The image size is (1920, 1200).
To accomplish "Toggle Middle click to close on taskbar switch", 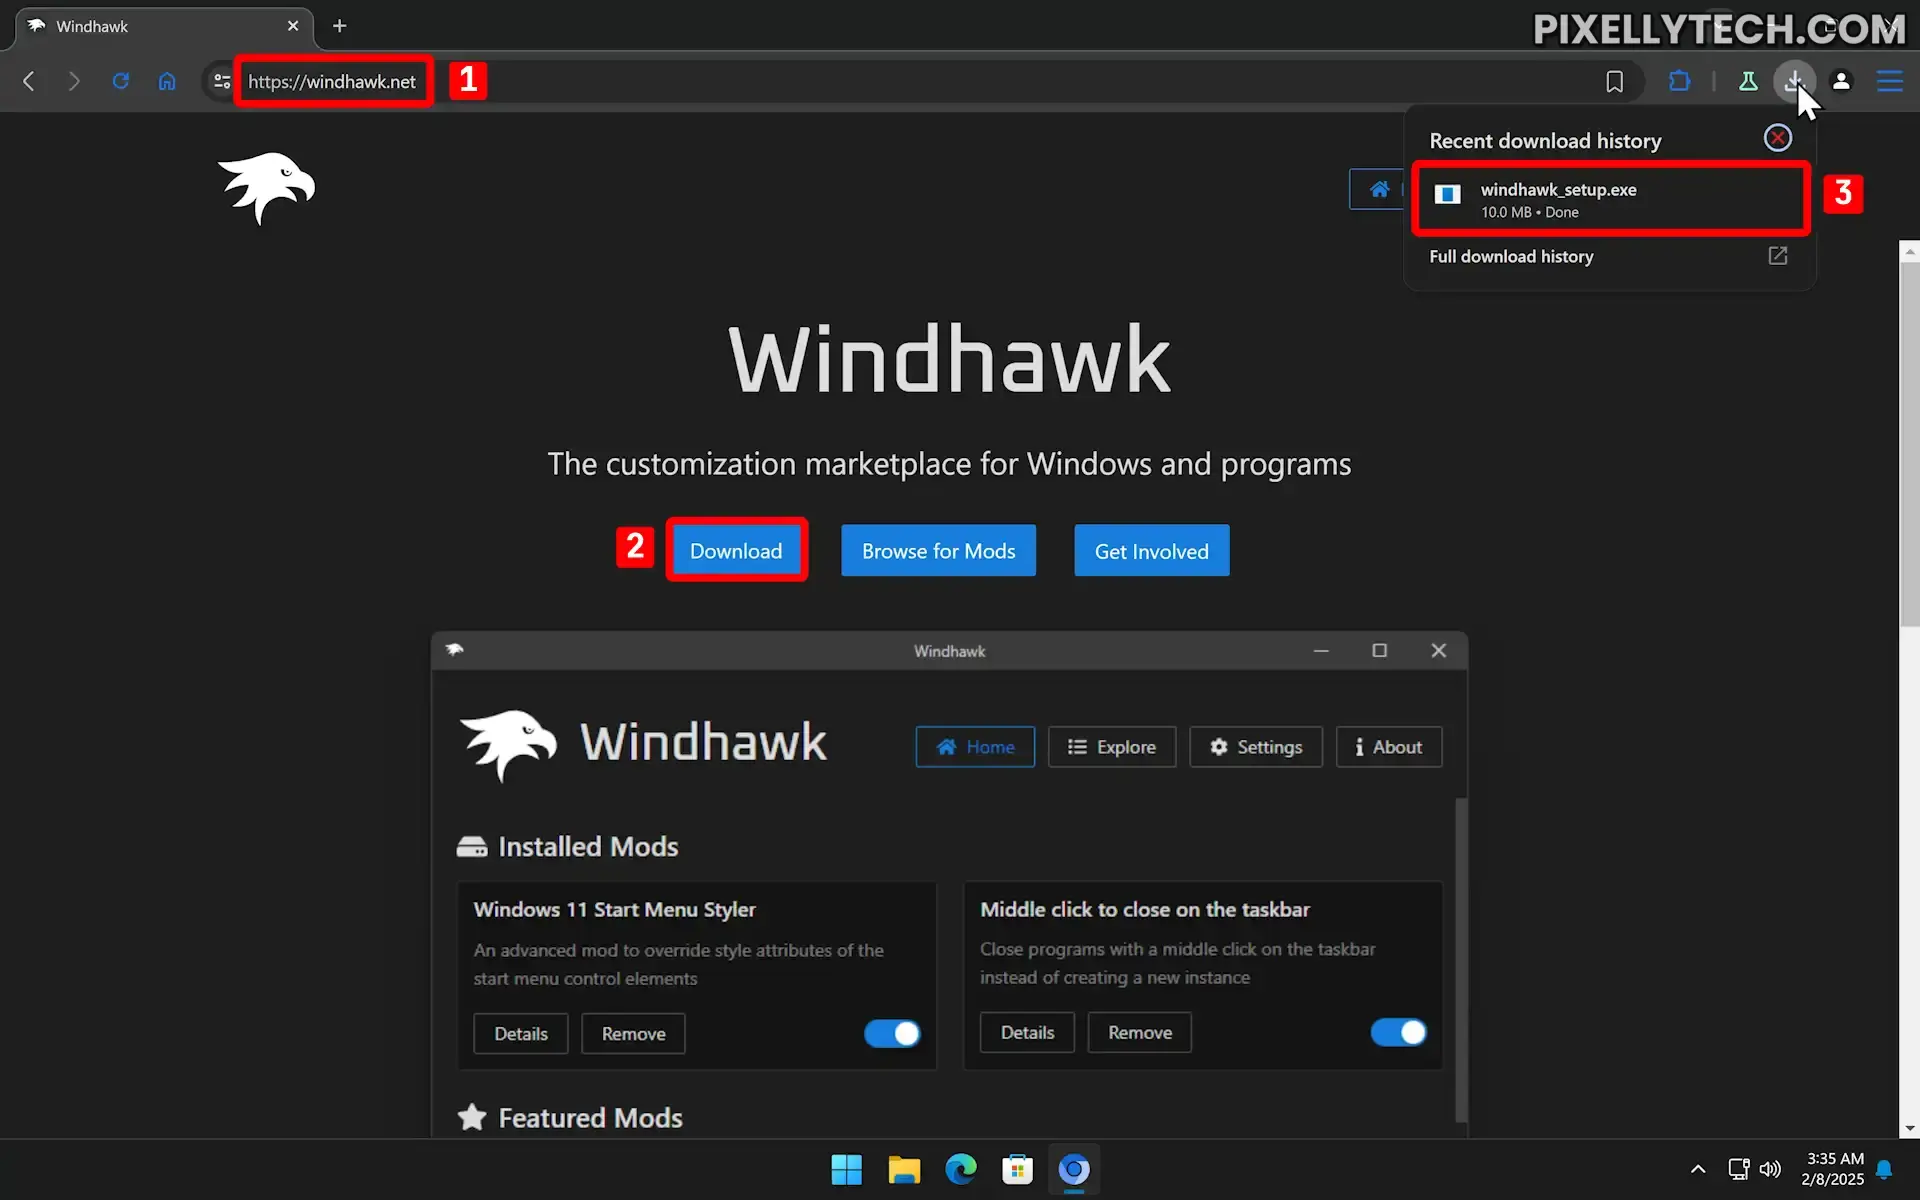I will pos(1398,1032).
